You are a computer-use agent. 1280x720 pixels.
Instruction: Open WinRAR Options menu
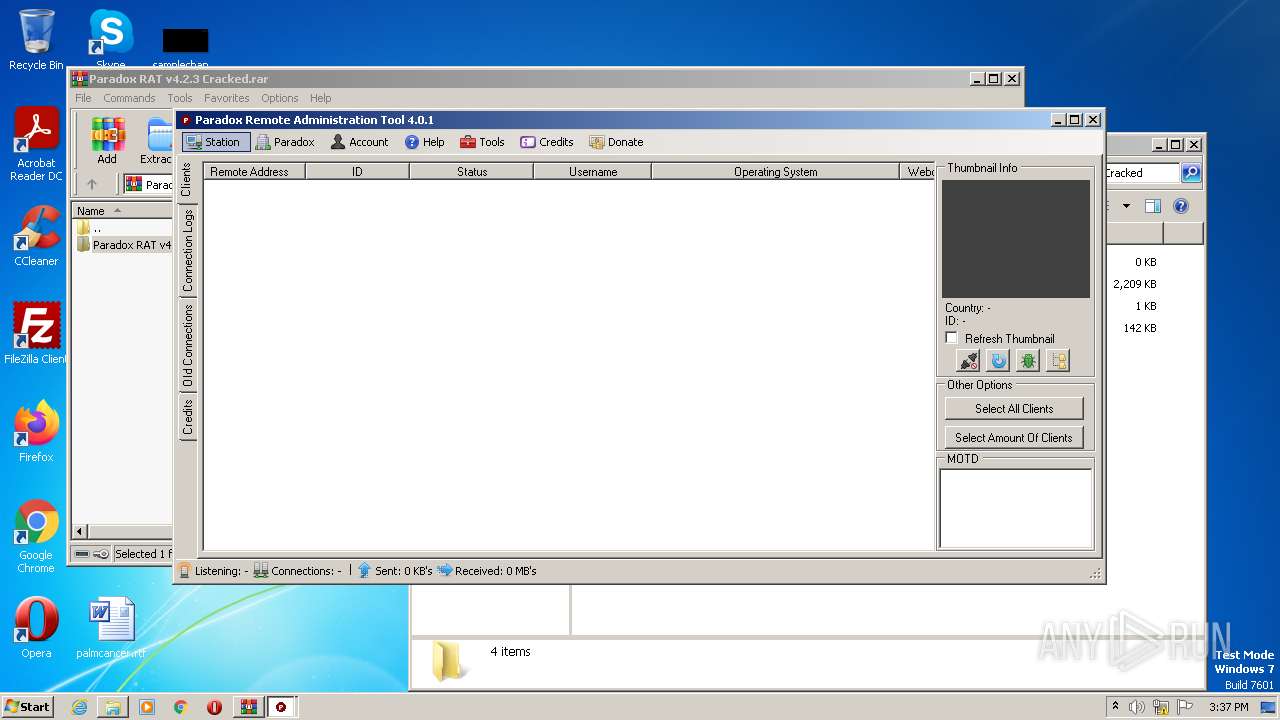280,98
